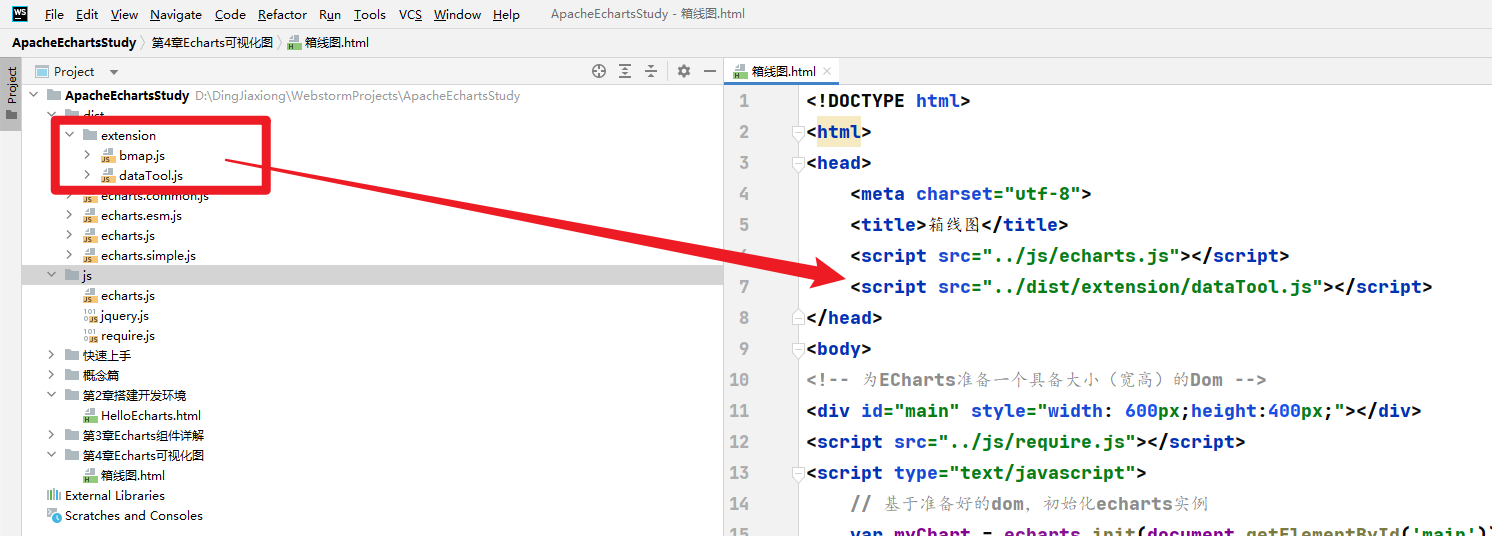Select echarts.js under the js folder
Screen dimensions: 1492x536
pyautogui.click(x=128, y=296)
